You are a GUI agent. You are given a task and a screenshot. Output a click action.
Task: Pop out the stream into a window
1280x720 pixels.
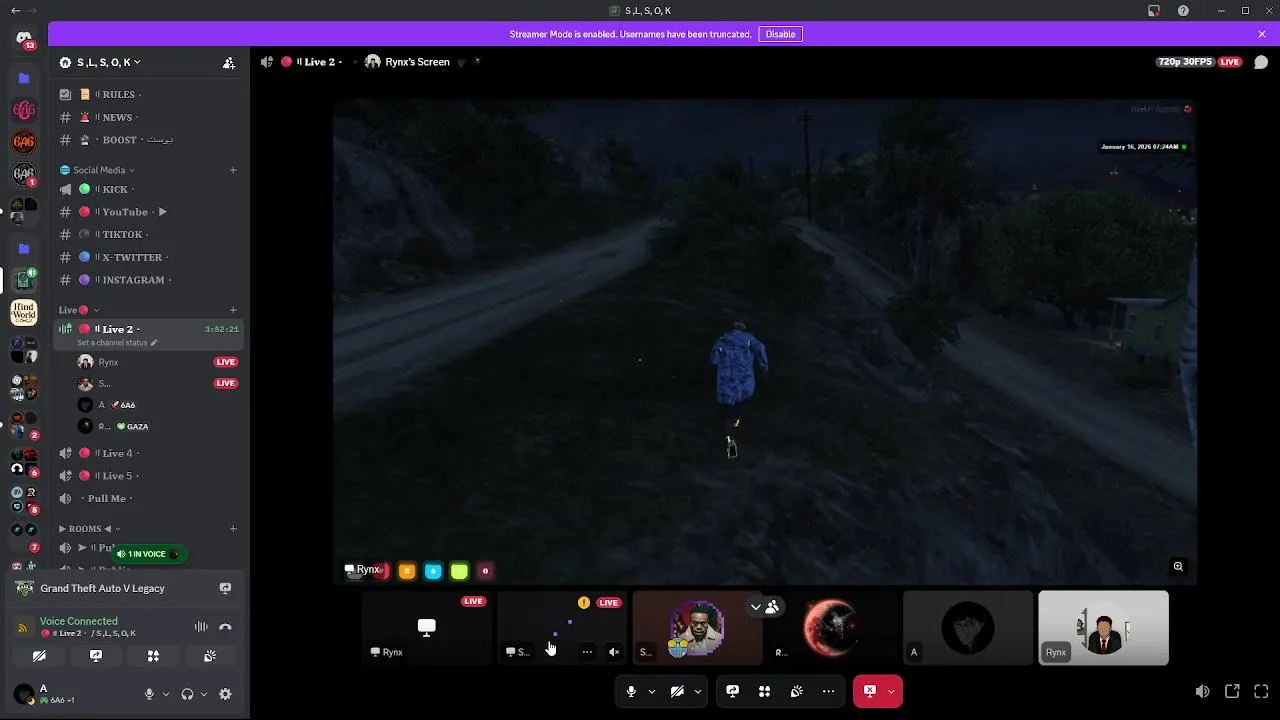(1232, 691)
